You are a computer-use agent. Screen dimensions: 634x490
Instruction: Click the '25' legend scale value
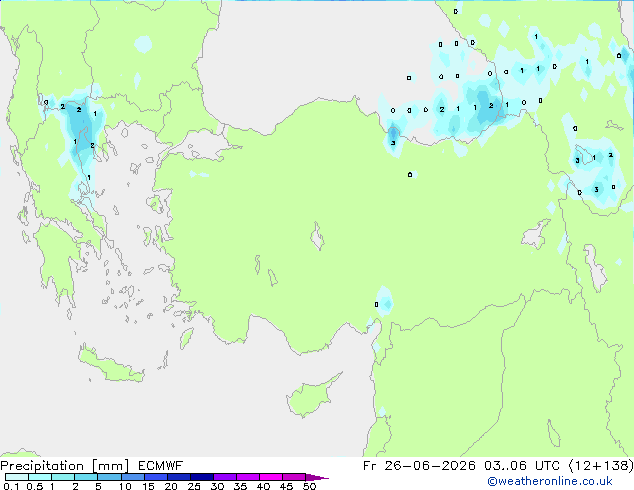pos(194,486)
